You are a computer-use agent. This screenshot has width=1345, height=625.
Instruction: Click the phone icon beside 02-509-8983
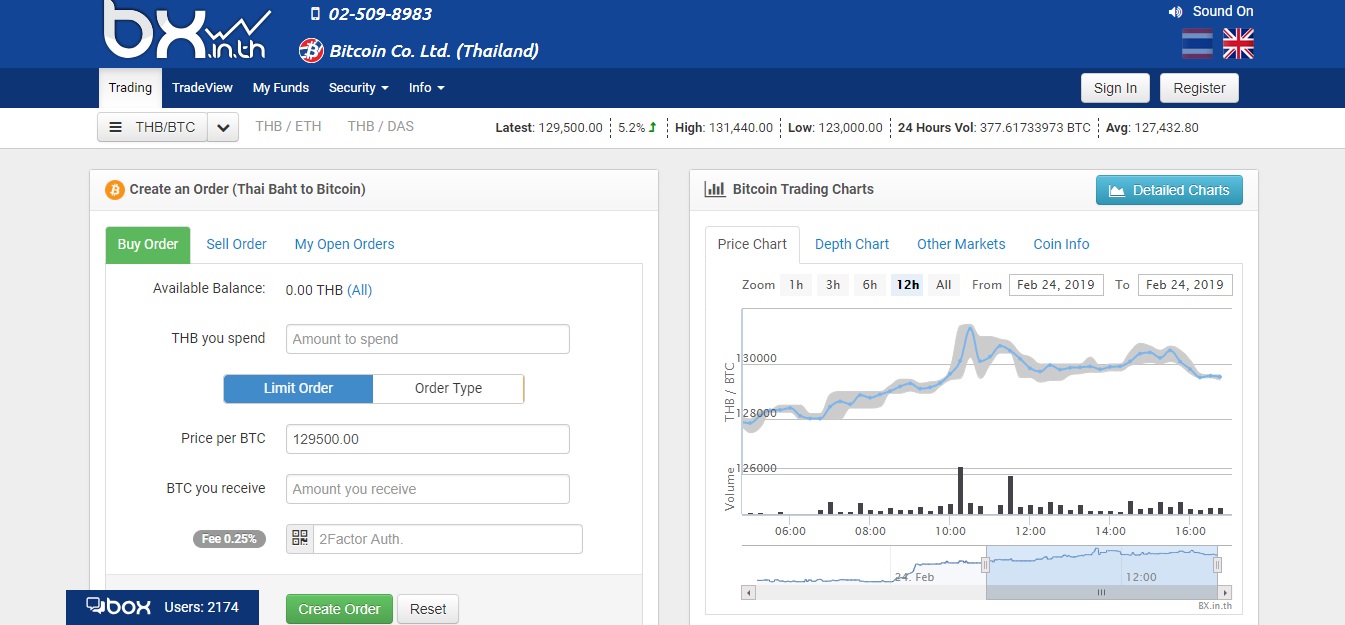point(315,14)
